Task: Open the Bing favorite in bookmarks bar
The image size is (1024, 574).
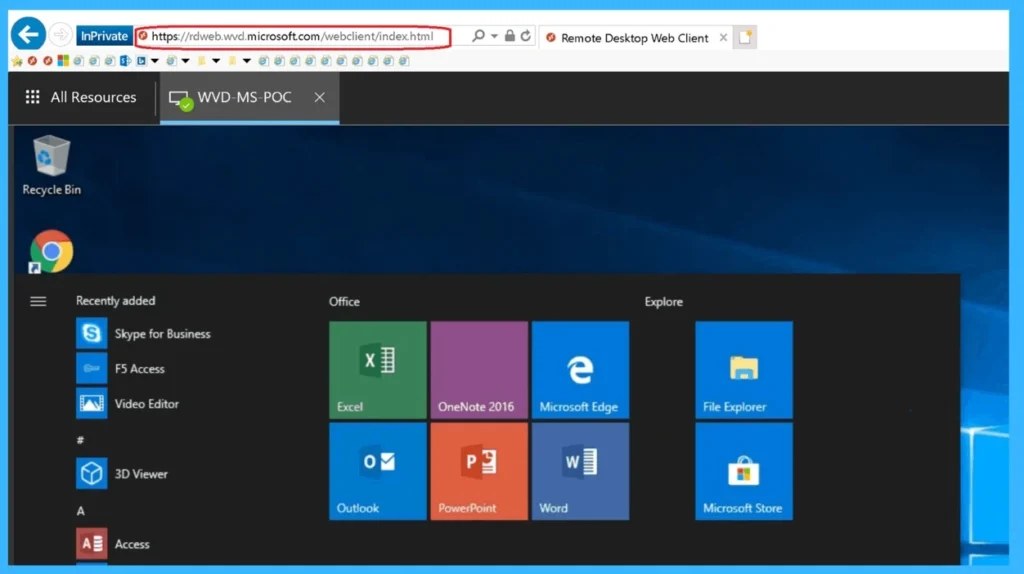Action: (x=141, y=61)
